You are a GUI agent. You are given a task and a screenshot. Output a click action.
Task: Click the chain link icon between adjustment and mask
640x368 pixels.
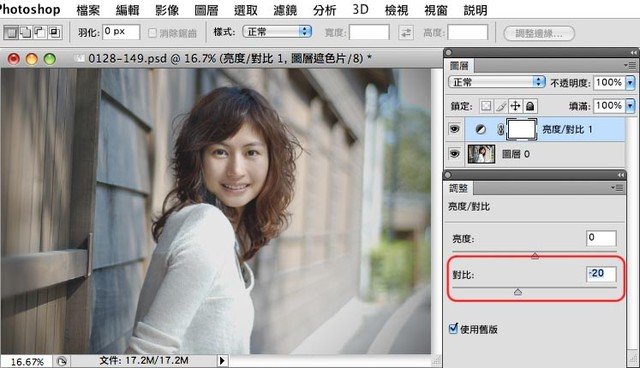coord(500,129)
